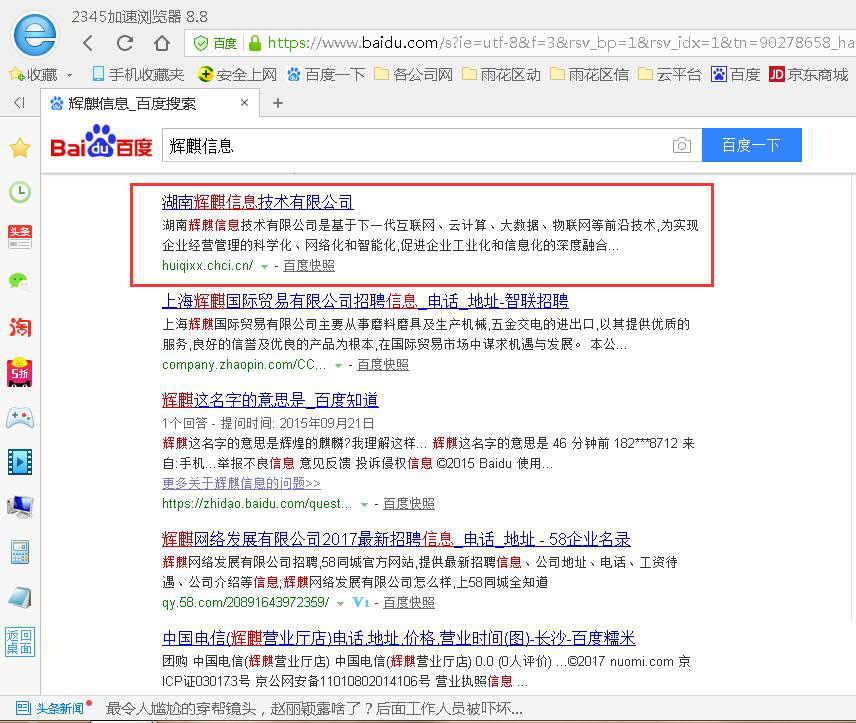Open the 最令人尴尬的穿帮镜头 news headline
The width and height of the screenshot is (856, 723).
click(x=314, y=709)
